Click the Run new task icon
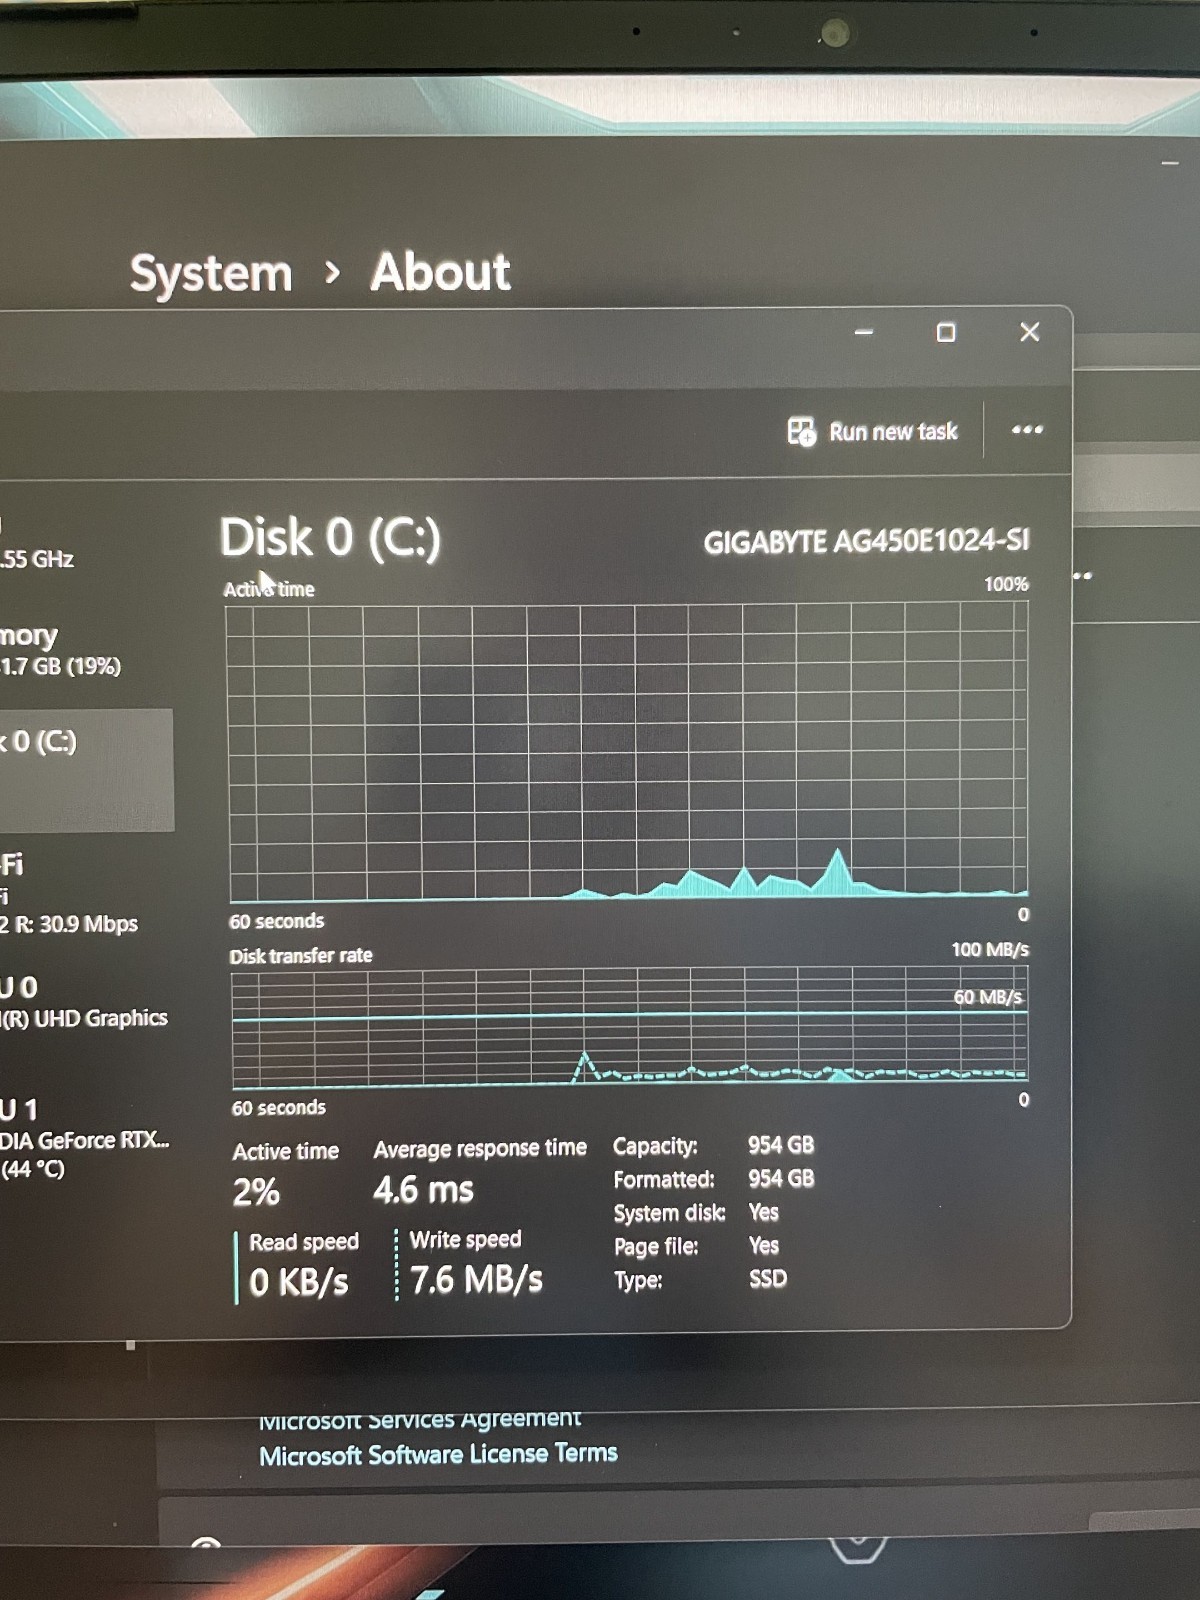This screenshot has width=1200, height=1600. 801,431
